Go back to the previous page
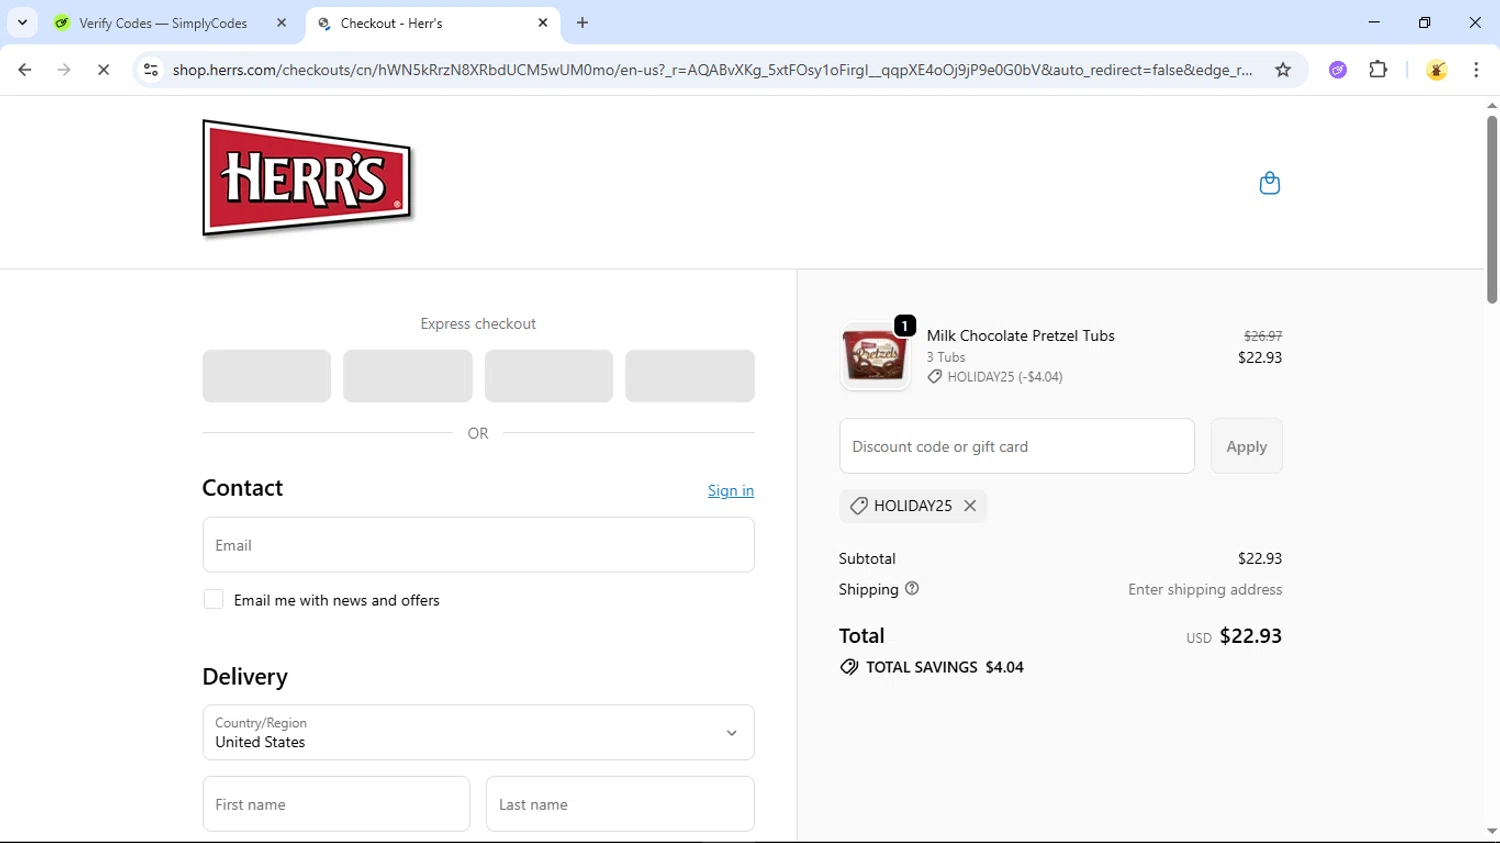This screenshot has height=843, width=1500. pos(25,70)
